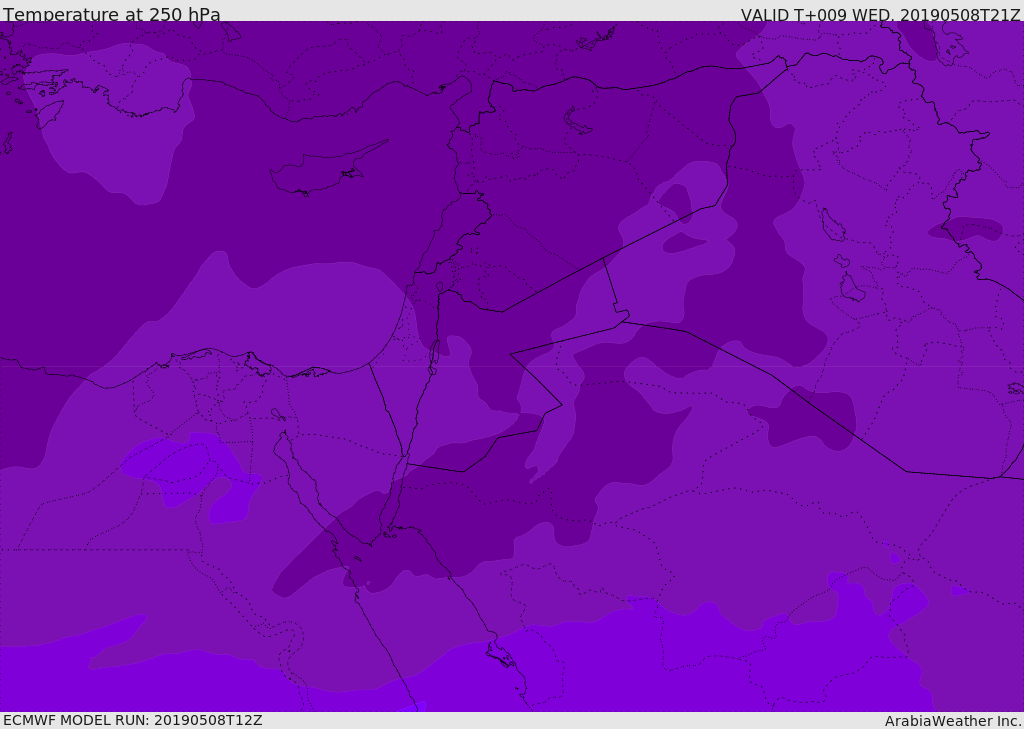Click the 'Temperature at 250 hPa' title
The image size is (1024, 729).
[112, 14]
